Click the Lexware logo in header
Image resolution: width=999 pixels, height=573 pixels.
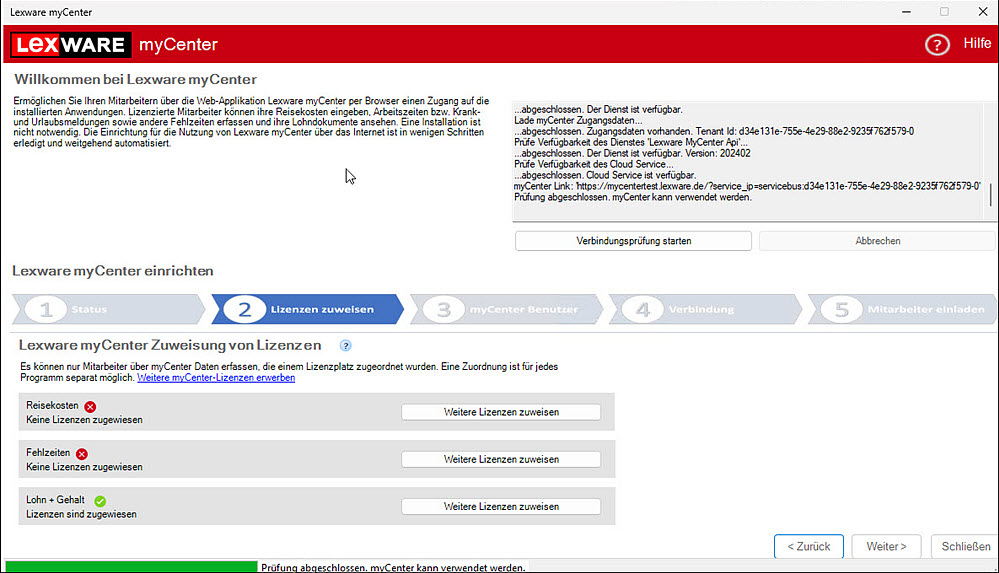(x=70, y=45)
